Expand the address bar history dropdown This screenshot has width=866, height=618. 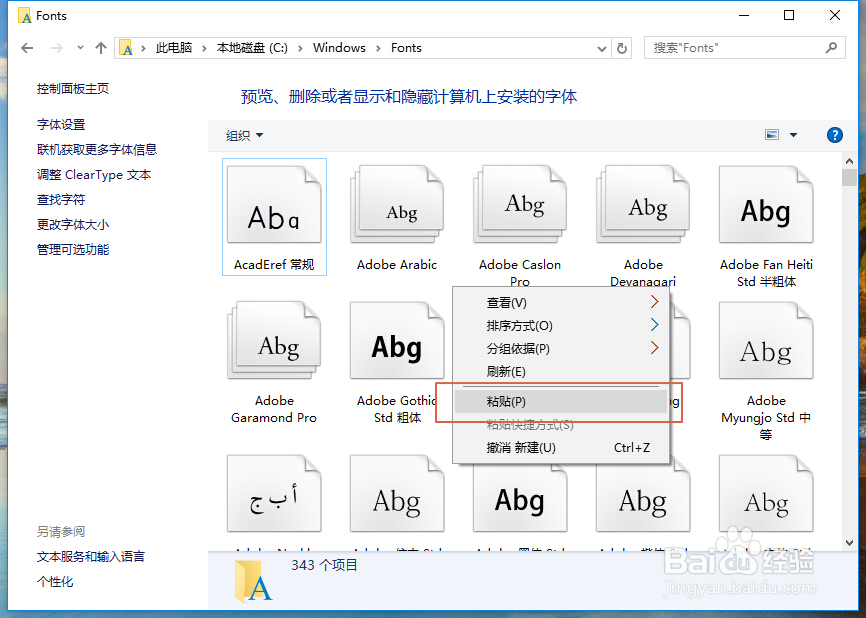tap(602, 49)
